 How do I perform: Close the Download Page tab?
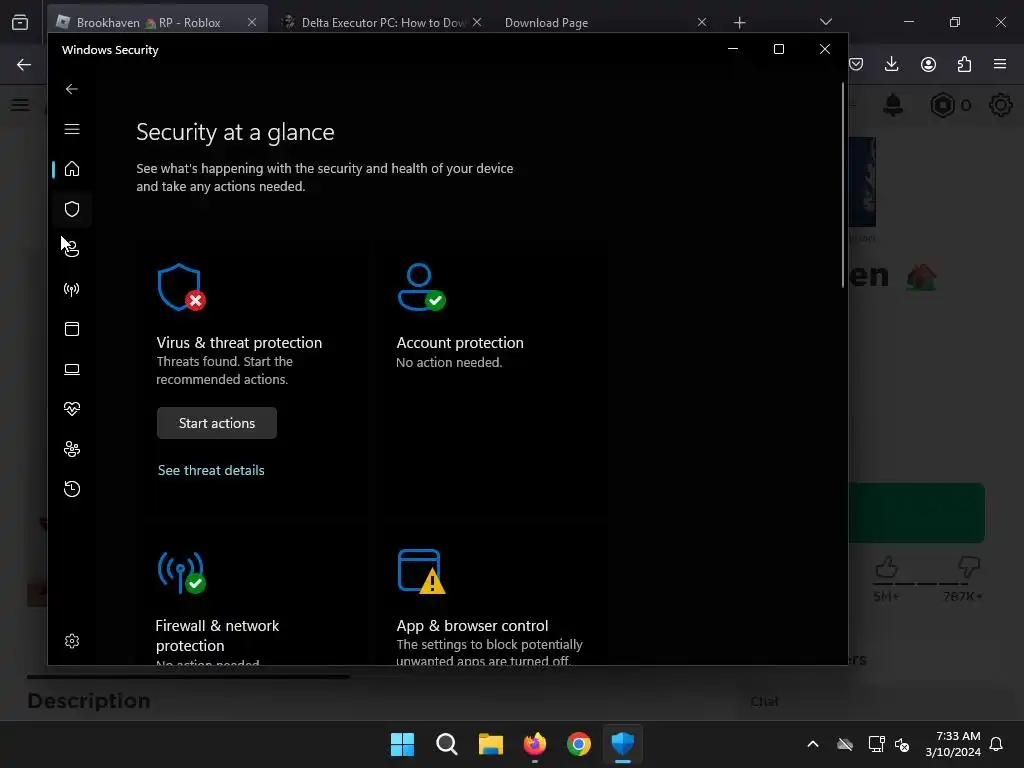coord(702,22)
